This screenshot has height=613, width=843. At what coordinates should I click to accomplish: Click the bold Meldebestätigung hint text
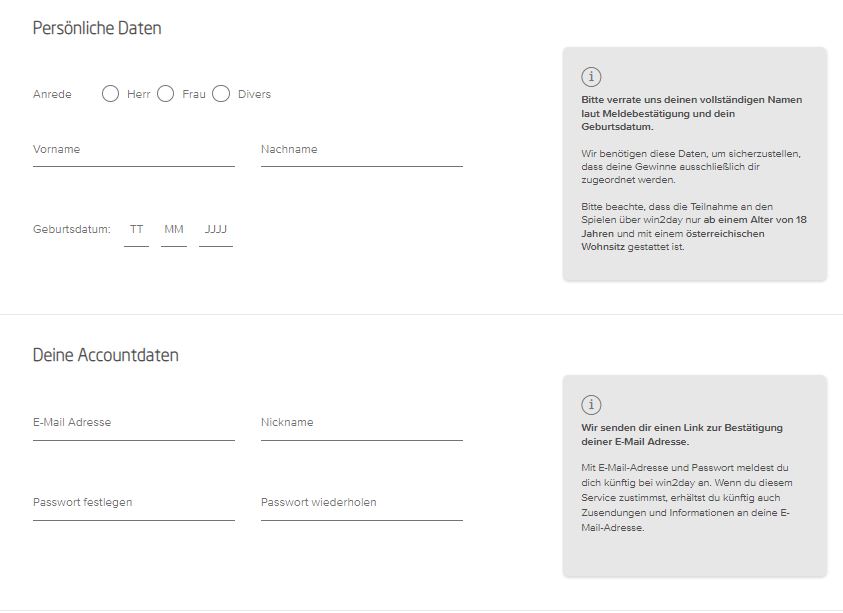point(691,113)
